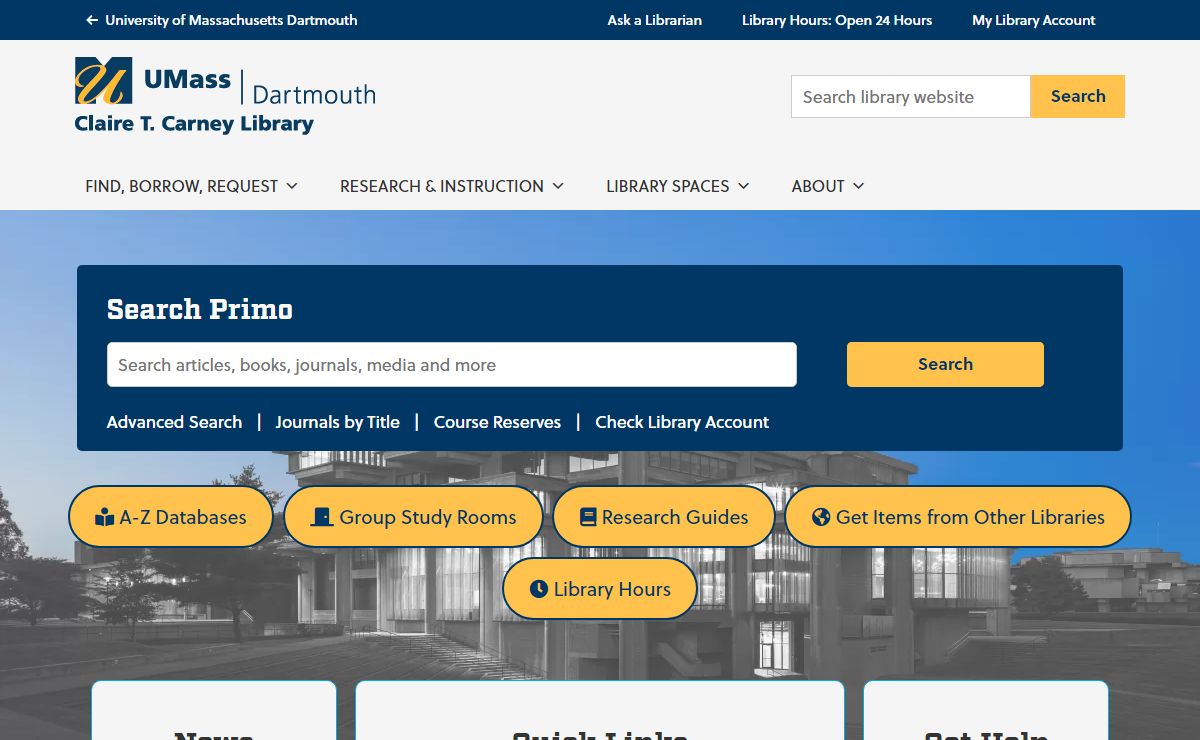Click the Claire T. Carney Library title
This screenshot has width=1200, height=740.
point(194,124)
